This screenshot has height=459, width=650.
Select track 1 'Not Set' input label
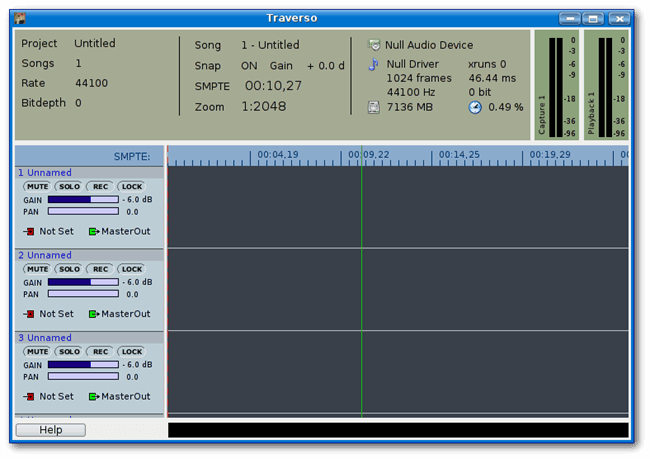[x=56, y=231]
